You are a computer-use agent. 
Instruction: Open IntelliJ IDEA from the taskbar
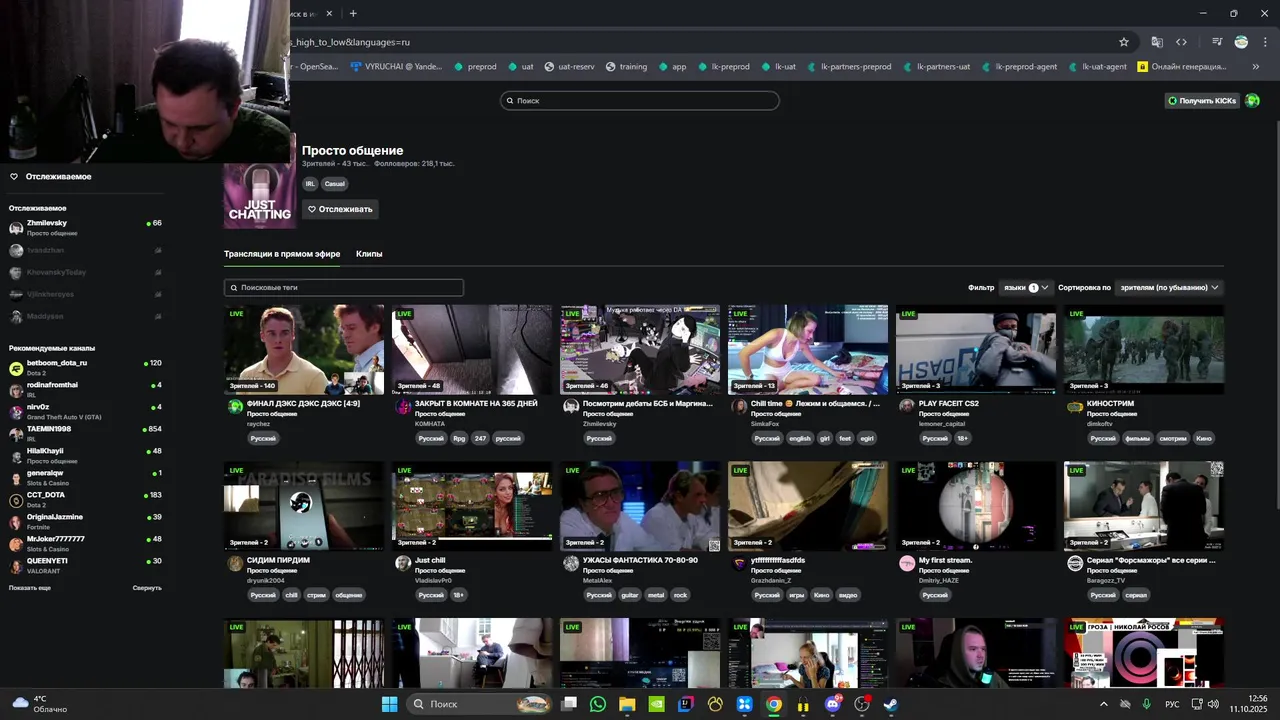[x=686, y=704]
